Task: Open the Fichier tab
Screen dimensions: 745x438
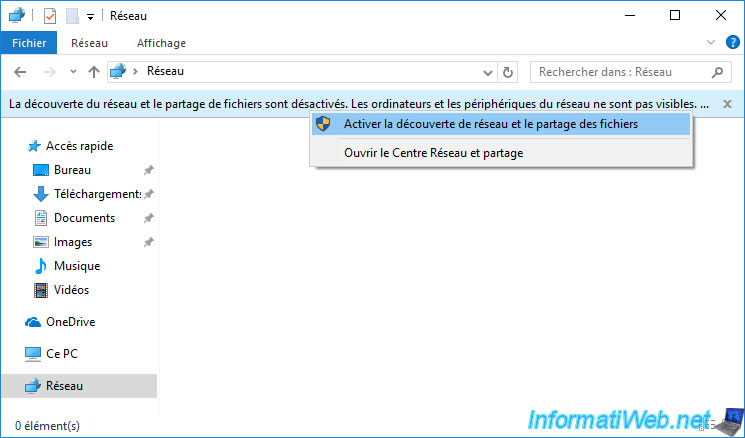Action: click(29, 43)
